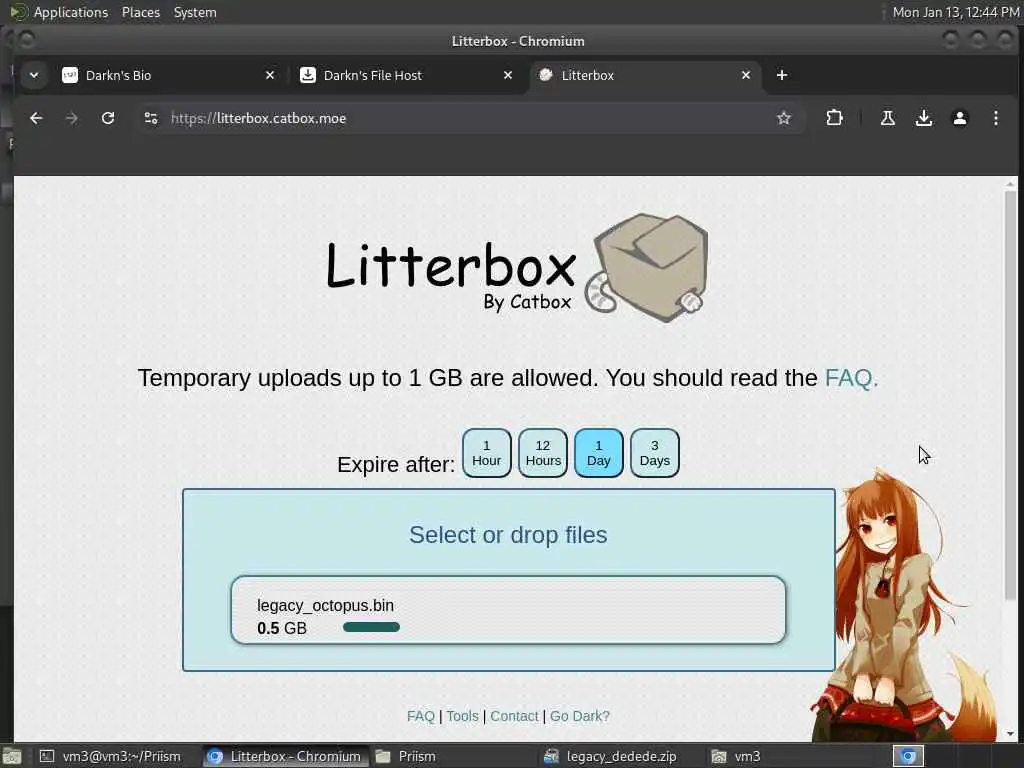Click the legacy_octopus.bin upload progress bar
Image resolution: width=1024 pixels, height=768 pixels.
[x=371, y=627]
